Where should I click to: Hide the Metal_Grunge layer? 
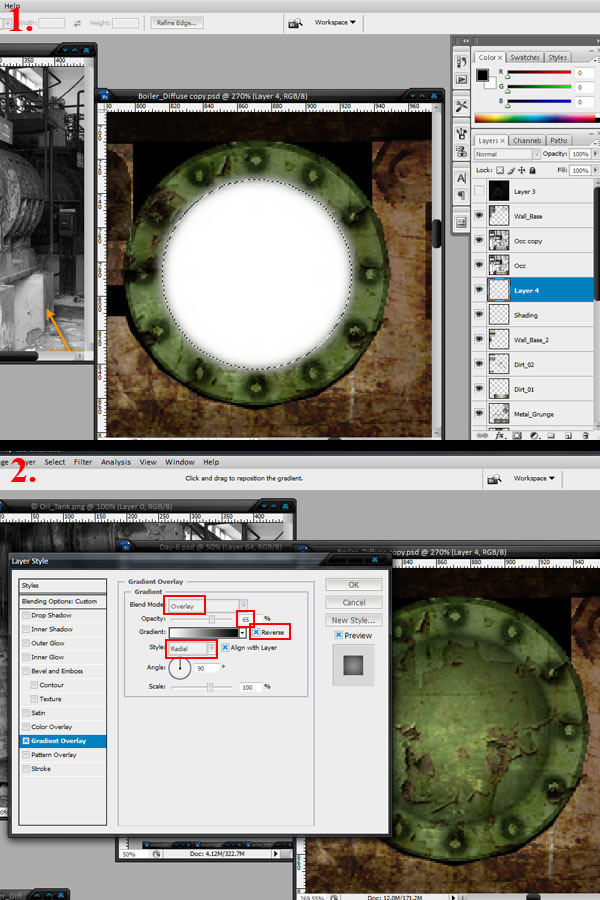pos(479,413)
